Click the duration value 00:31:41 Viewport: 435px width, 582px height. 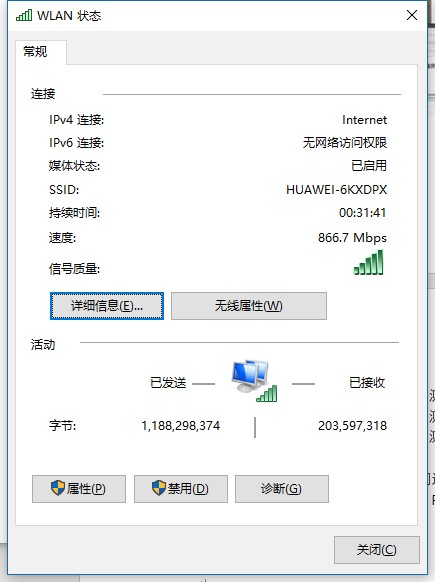pos(362,213)
